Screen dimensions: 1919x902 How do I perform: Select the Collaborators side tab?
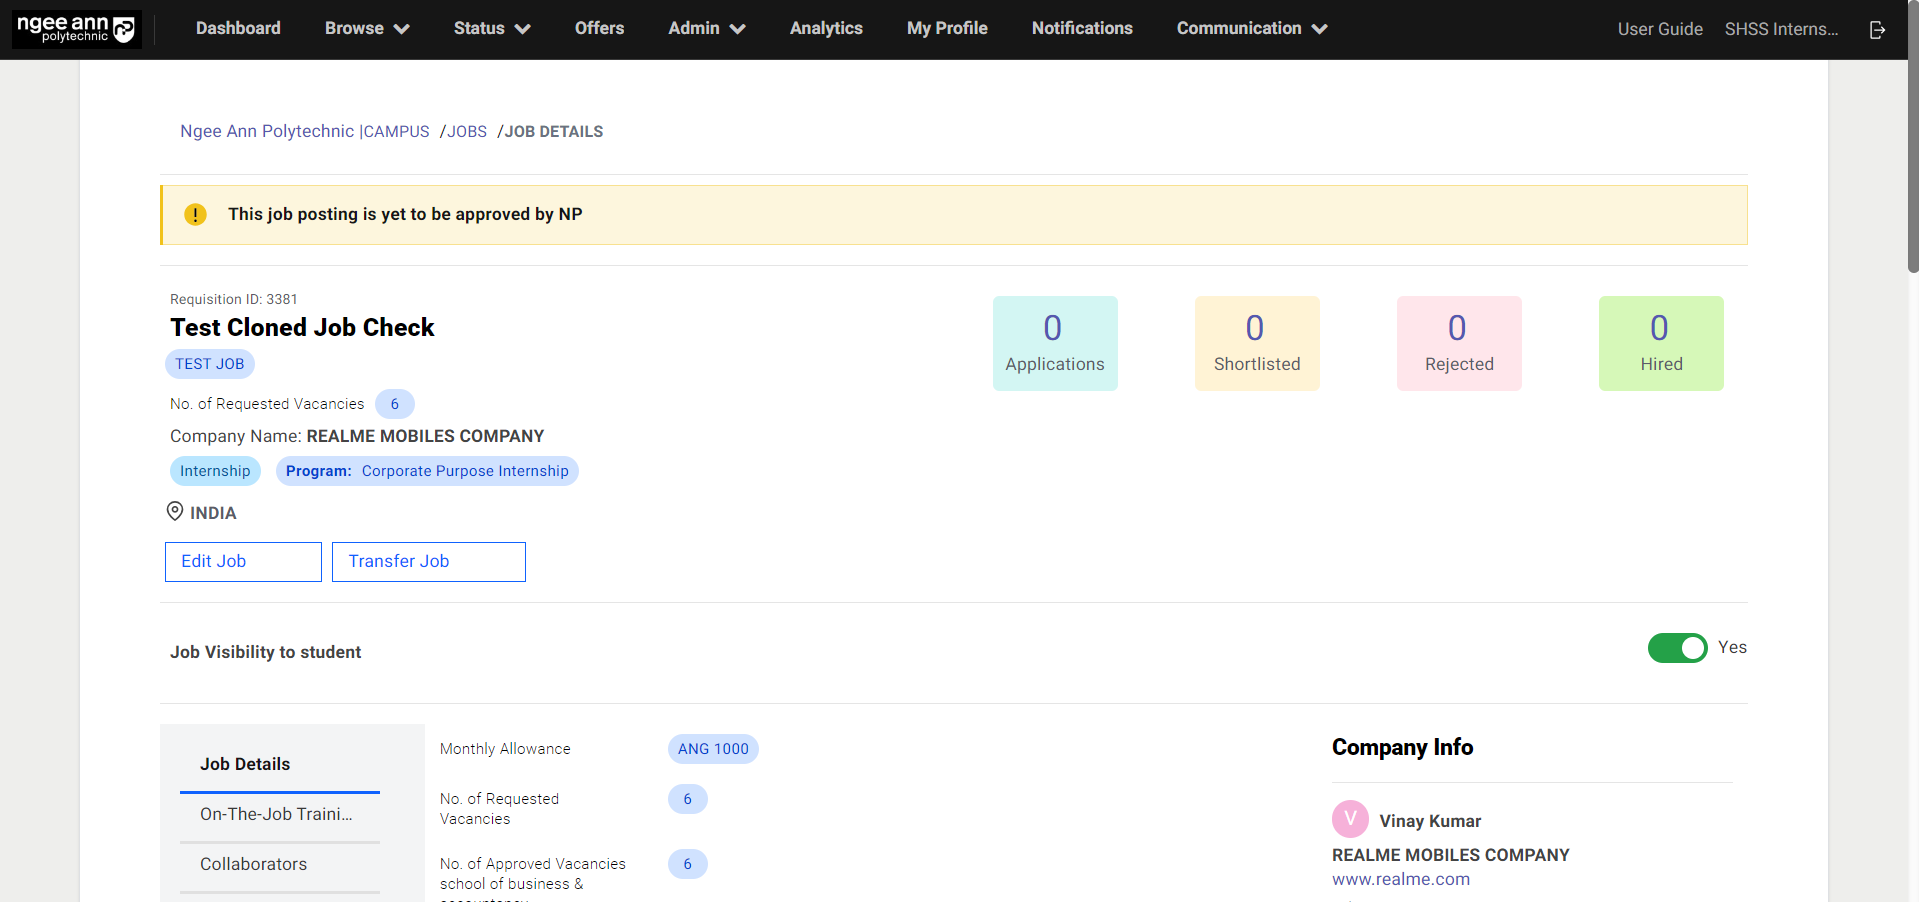point(254,864)
